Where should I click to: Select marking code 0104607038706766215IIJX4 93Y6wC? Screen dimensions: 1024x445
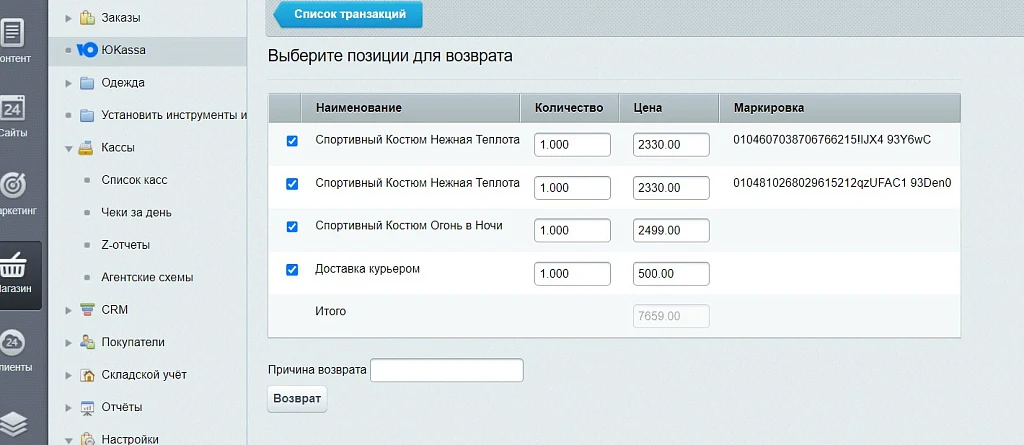click(832, 140)
